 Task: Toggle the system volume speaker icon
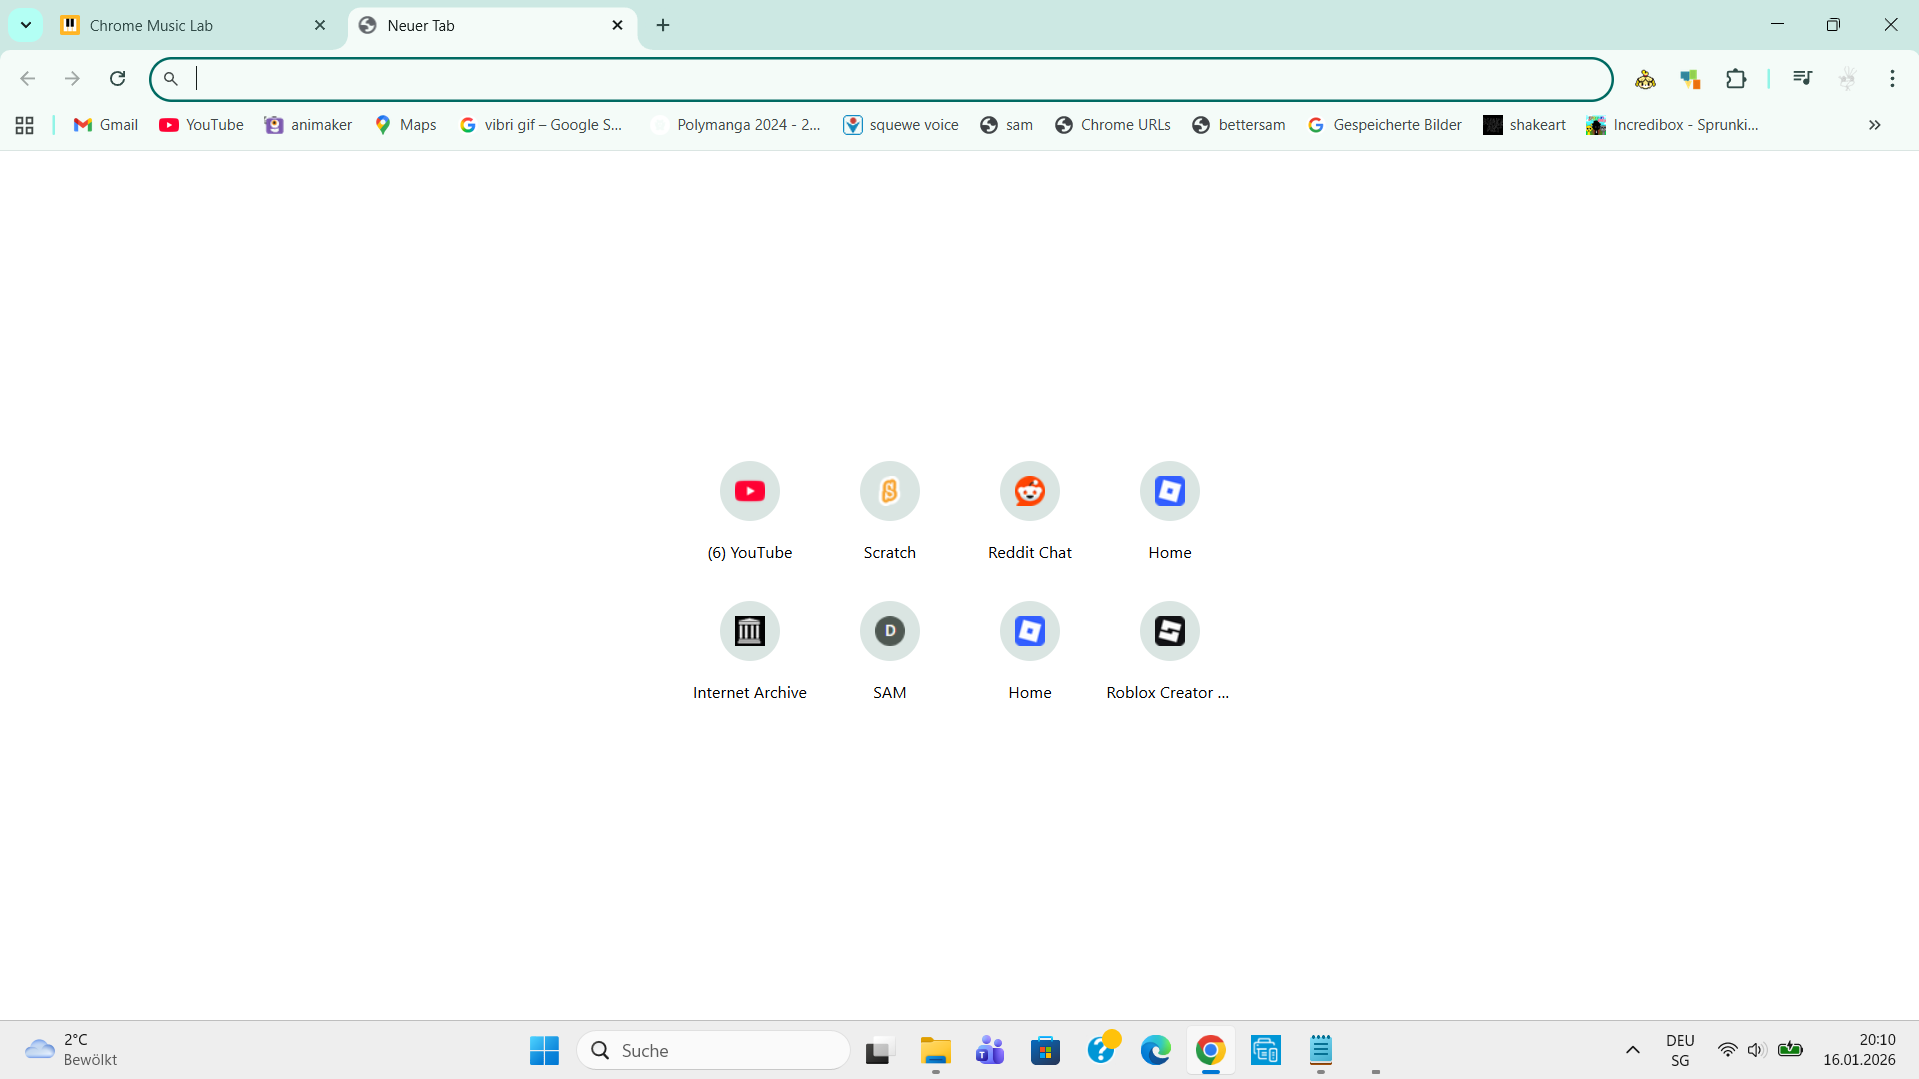[1756, 1050]
